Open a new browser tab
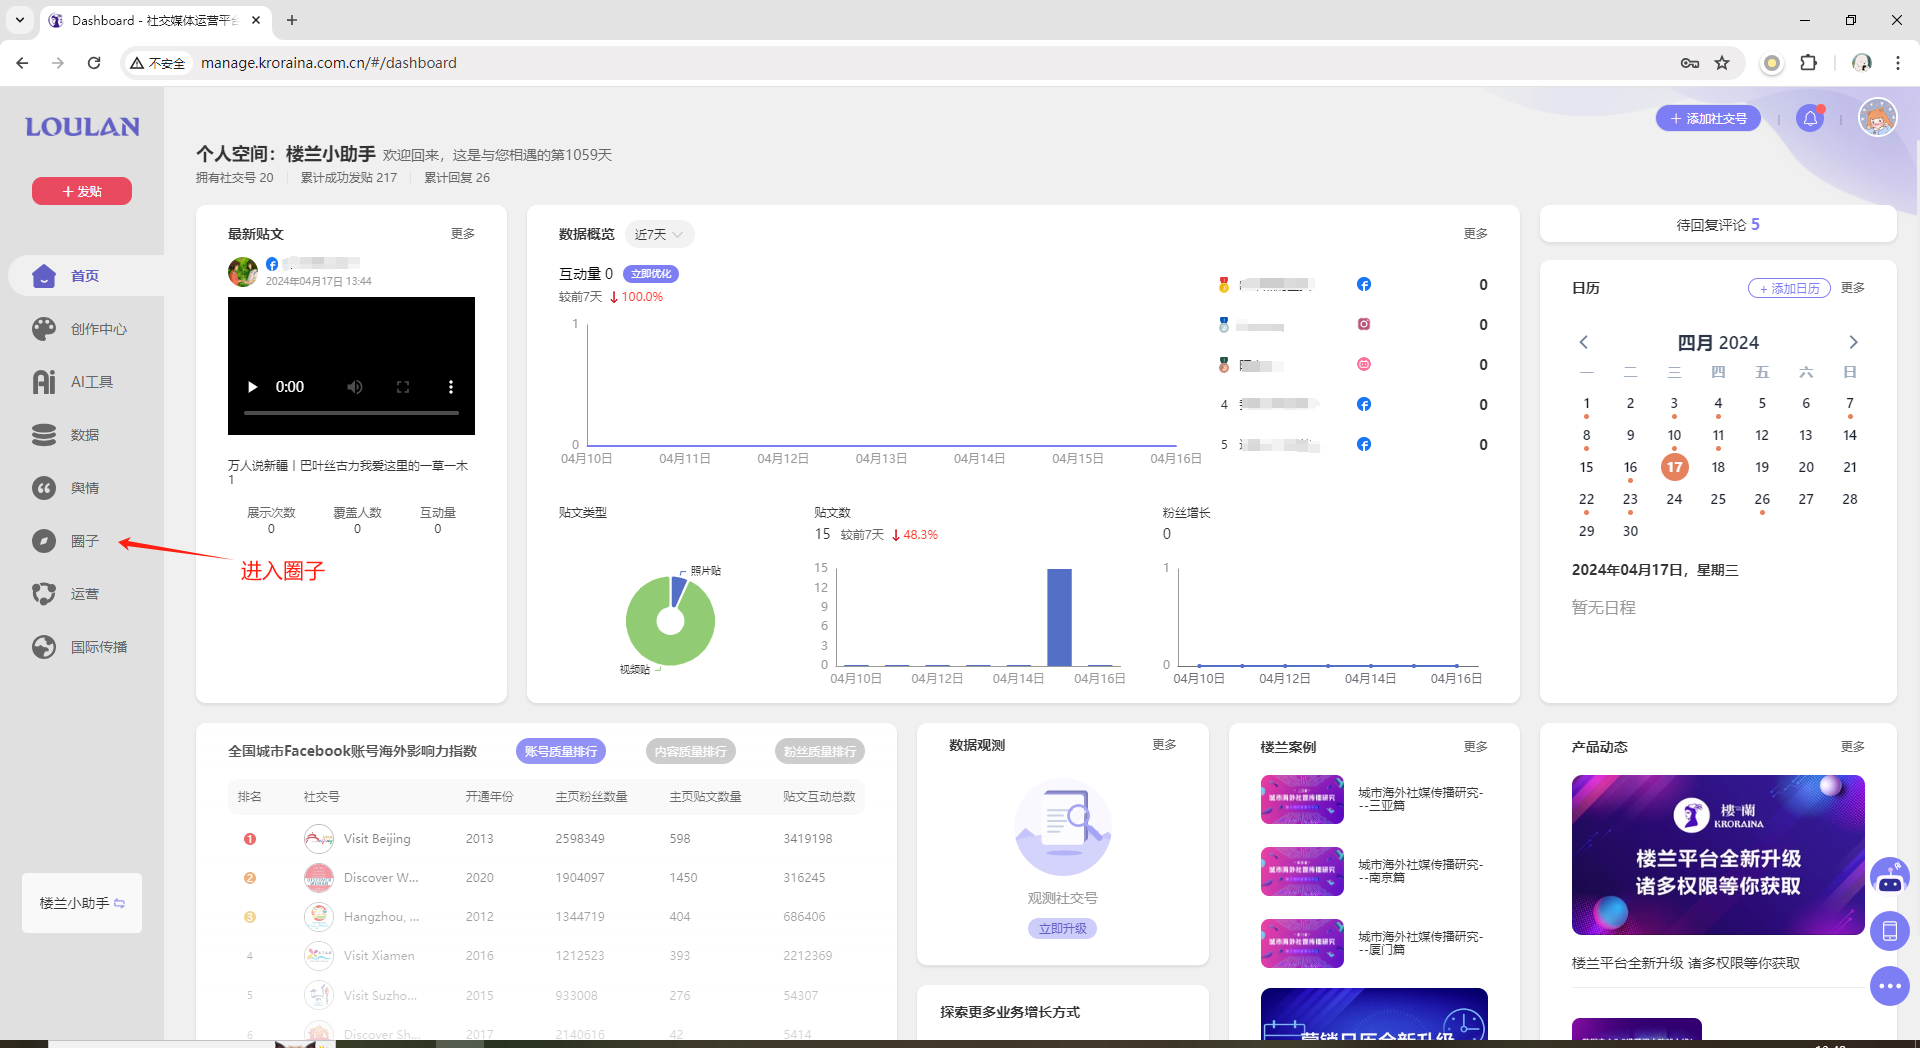 coord(292,20)
